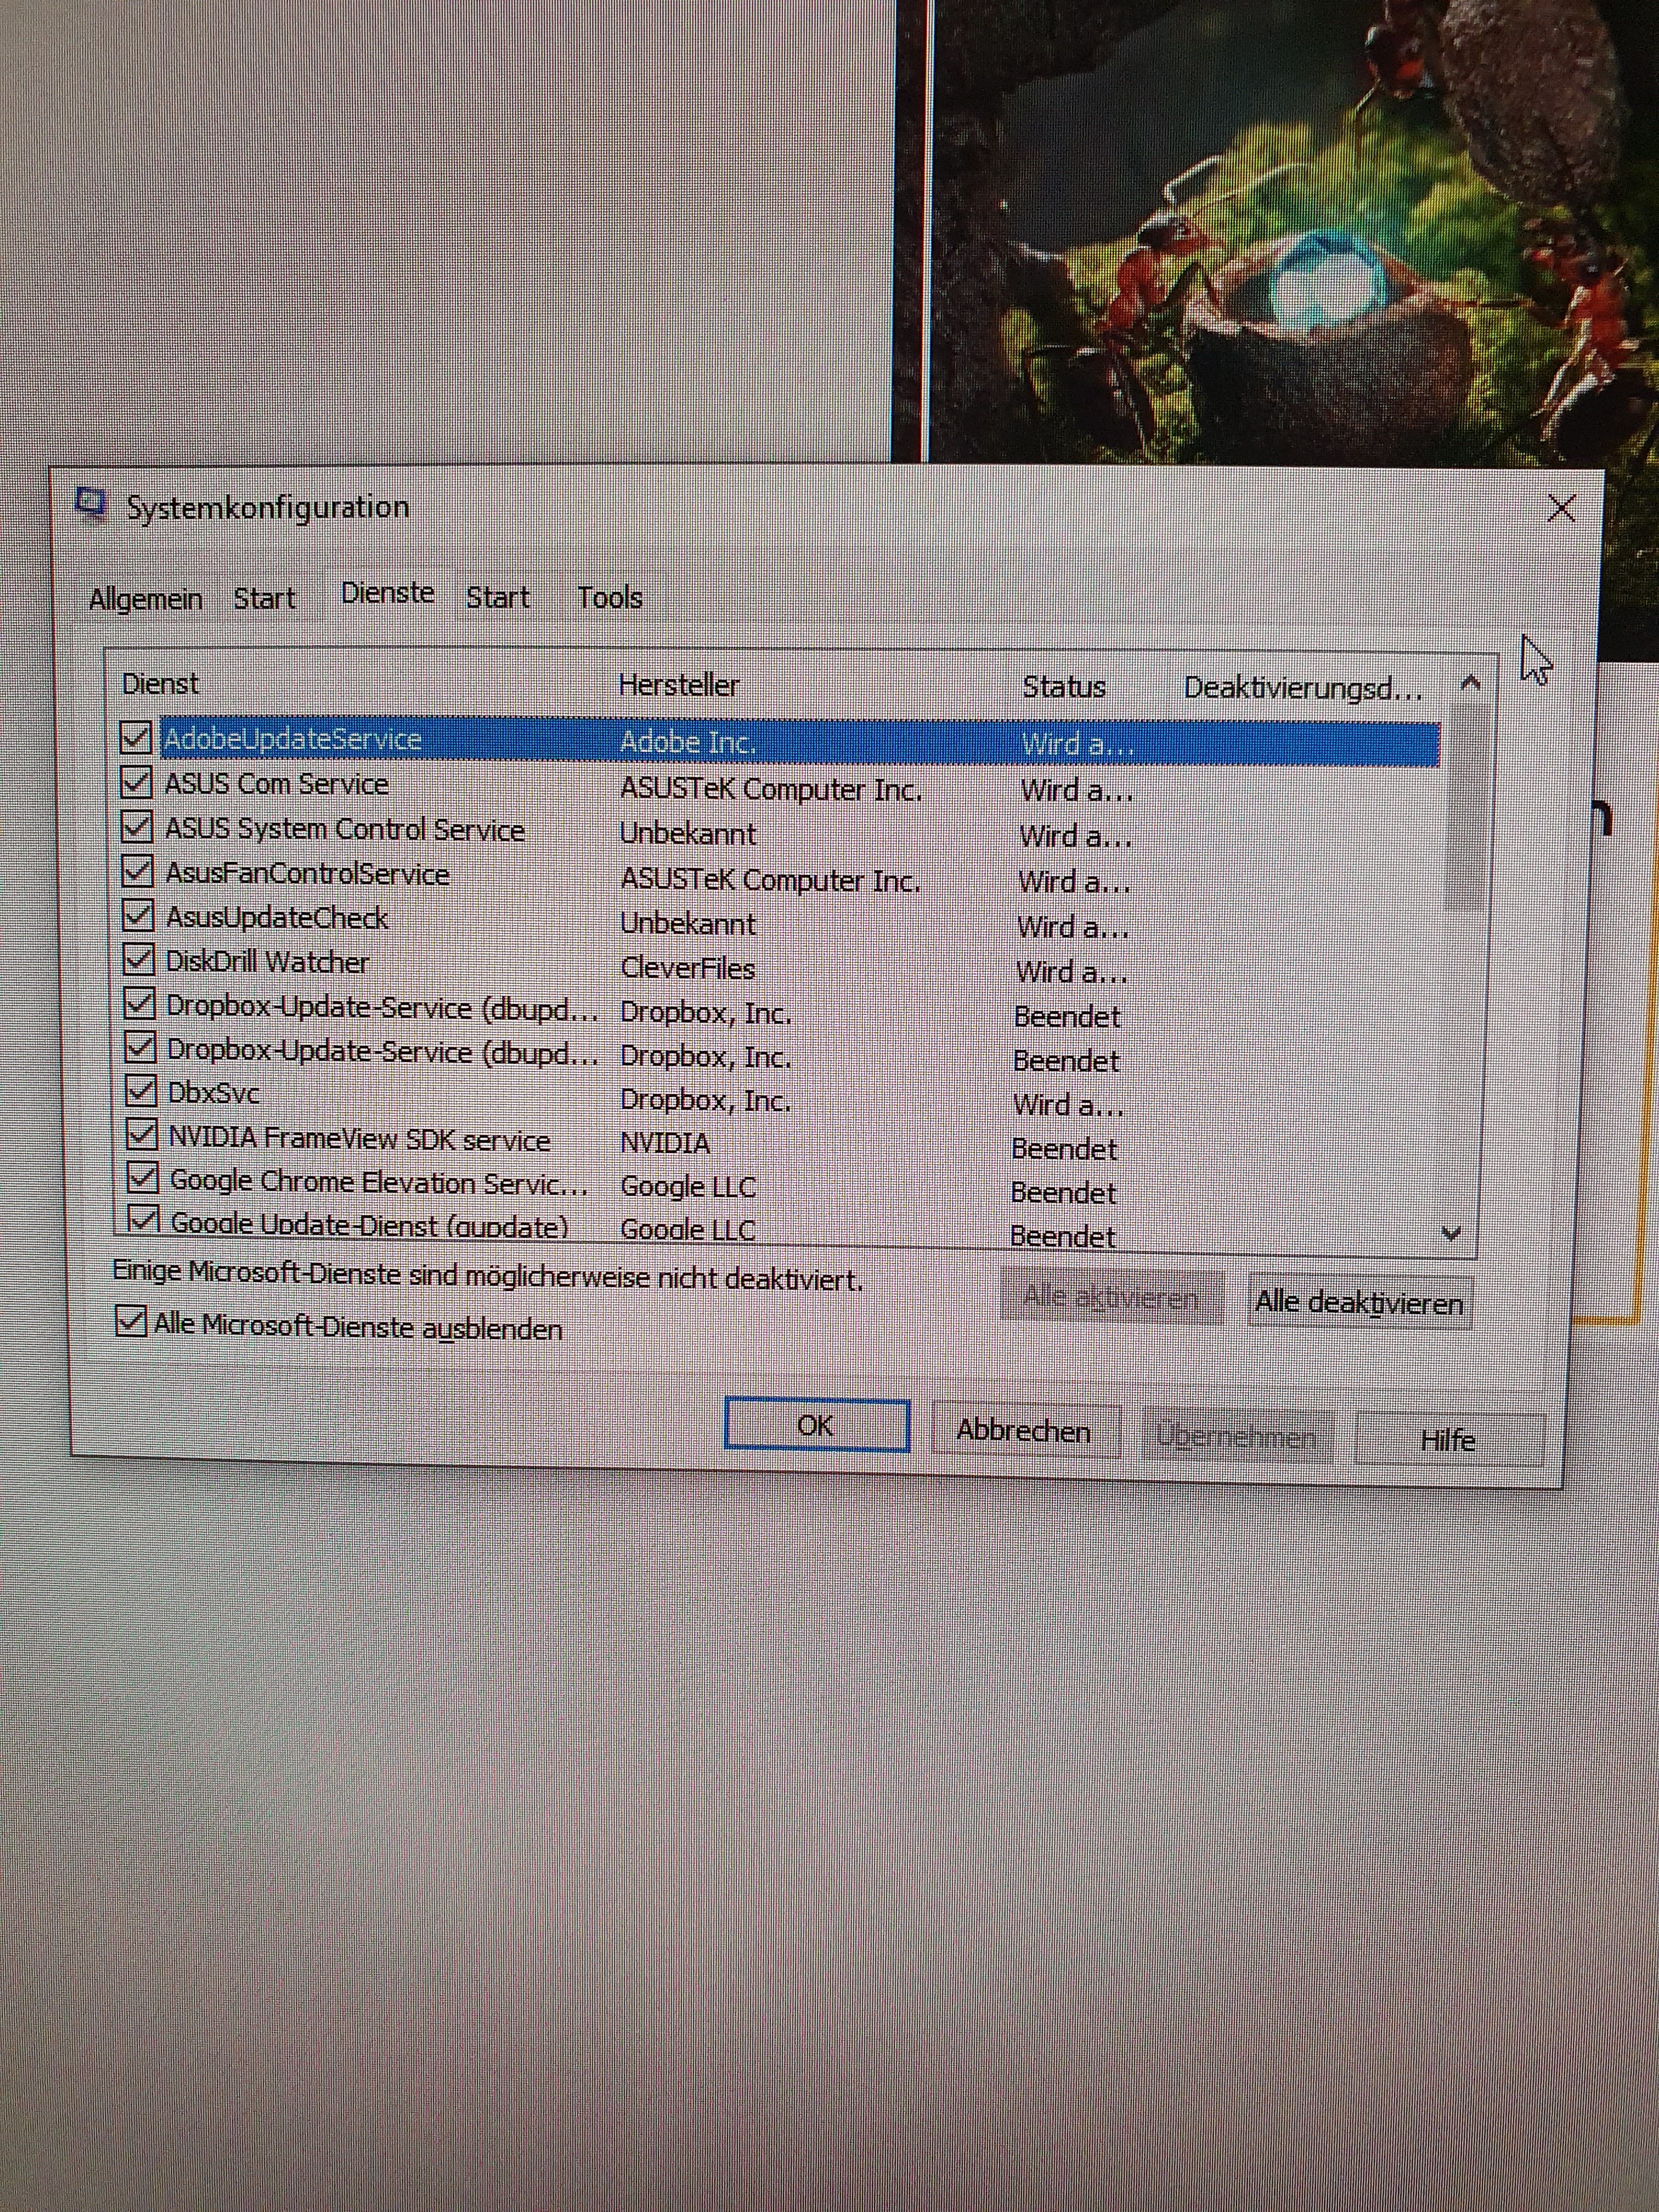
Task: Sort the list by Hersteller column header
Action: click(x=678, y=685)
